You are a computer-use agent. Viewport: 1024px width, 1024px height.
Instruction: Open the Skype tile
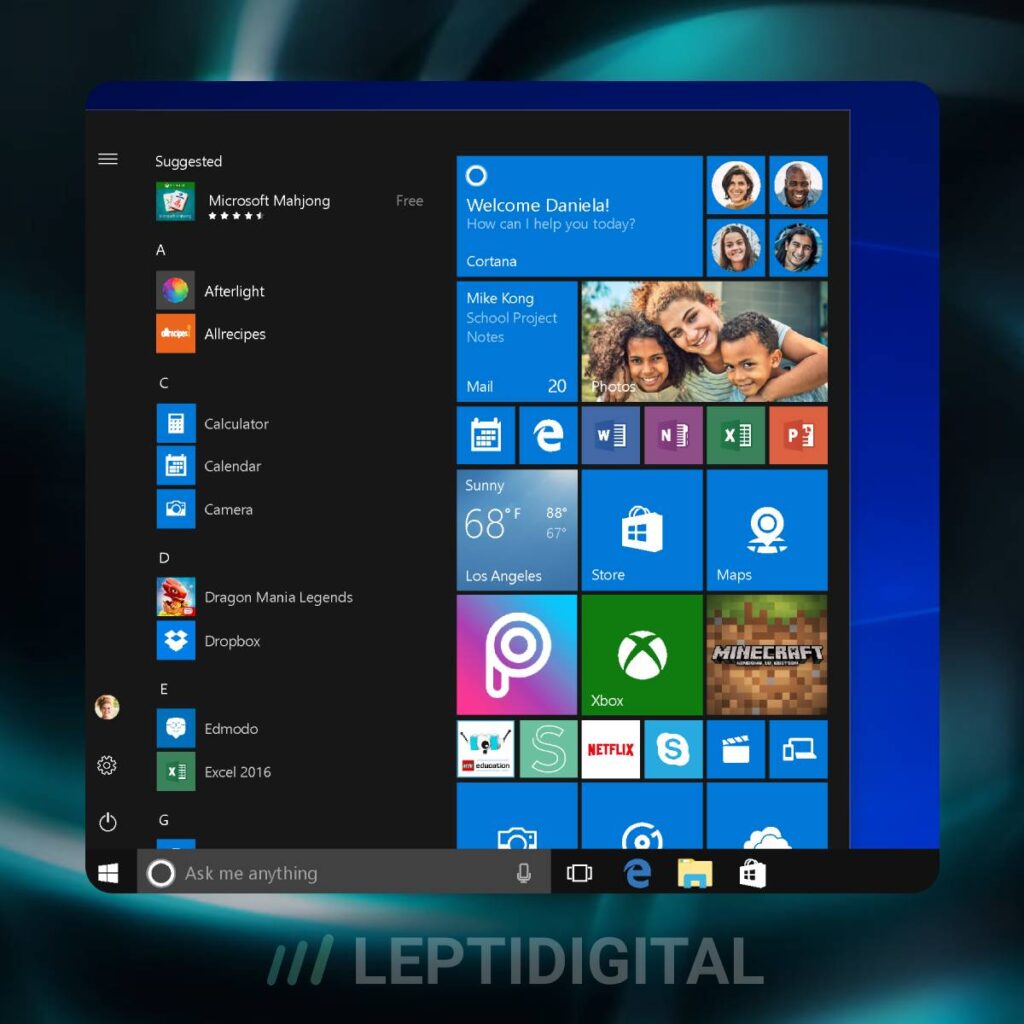click(673, 749)
